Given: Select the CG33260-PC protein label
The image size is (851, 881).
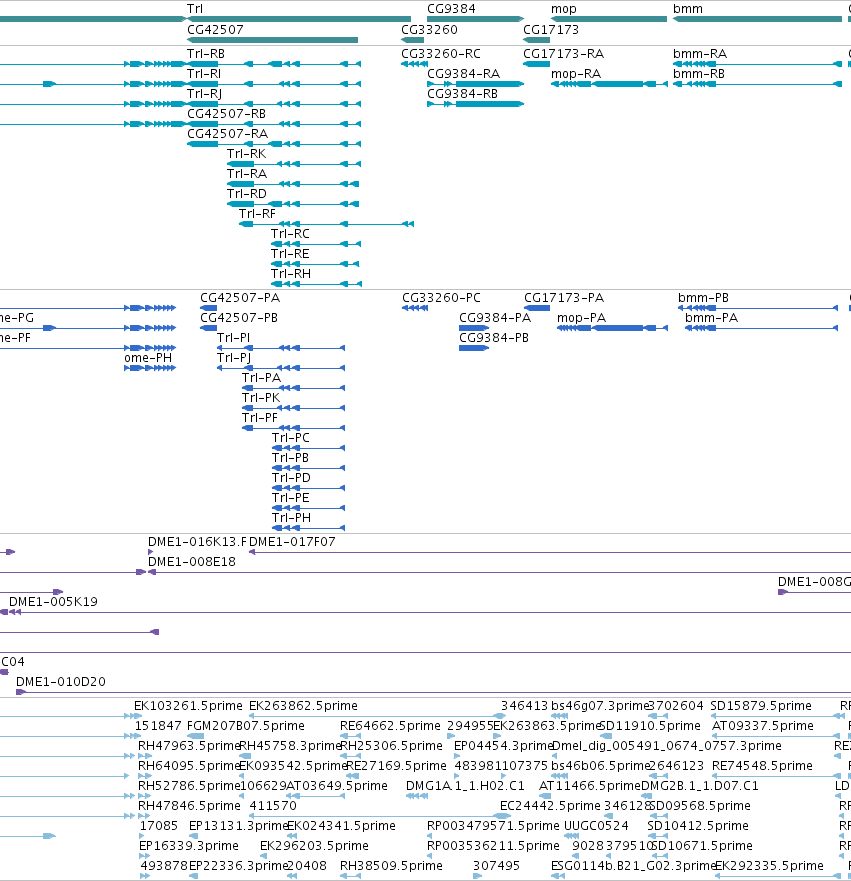Looking at the screenshot, I should click(x=442, y=298).
